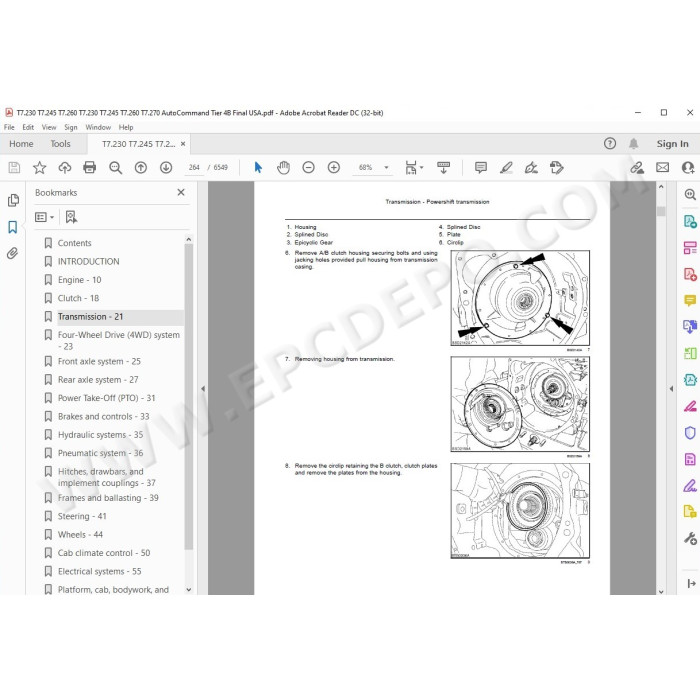Open Electrical systems - 55 bookmark

[x=100, y=571]
